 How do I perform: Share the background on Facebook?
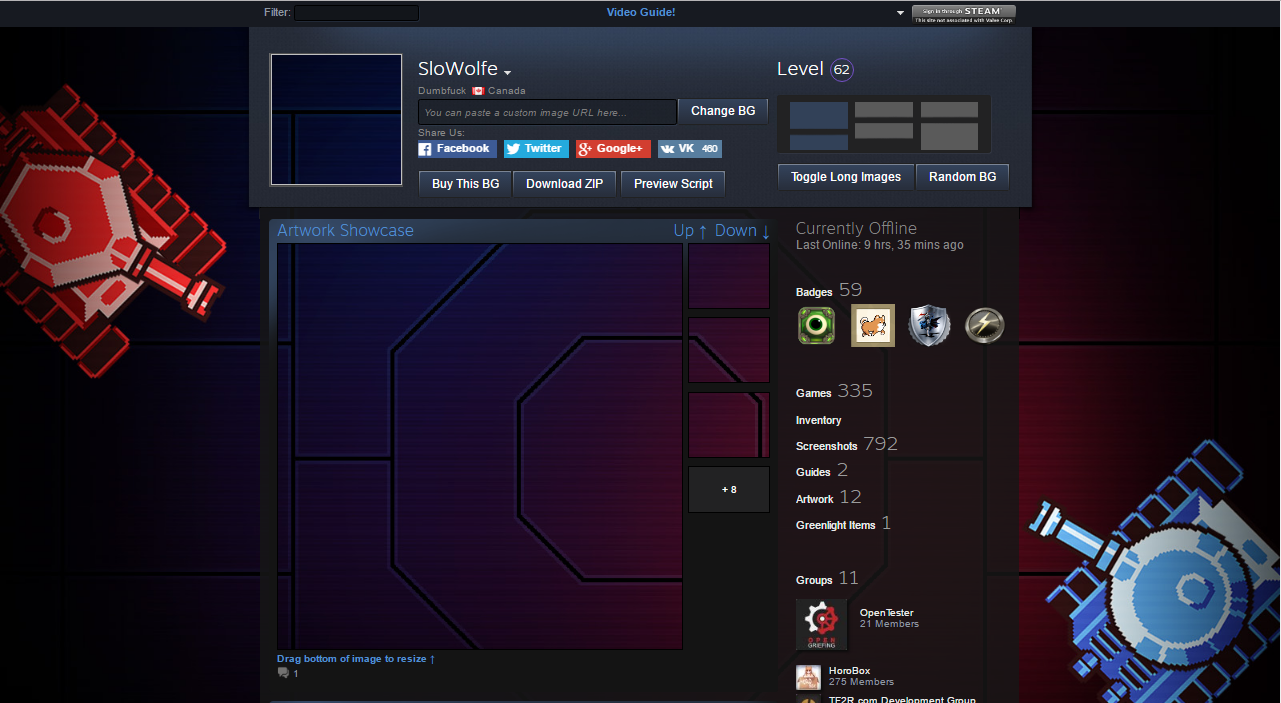pyautogui.click(x=457, y=149)
